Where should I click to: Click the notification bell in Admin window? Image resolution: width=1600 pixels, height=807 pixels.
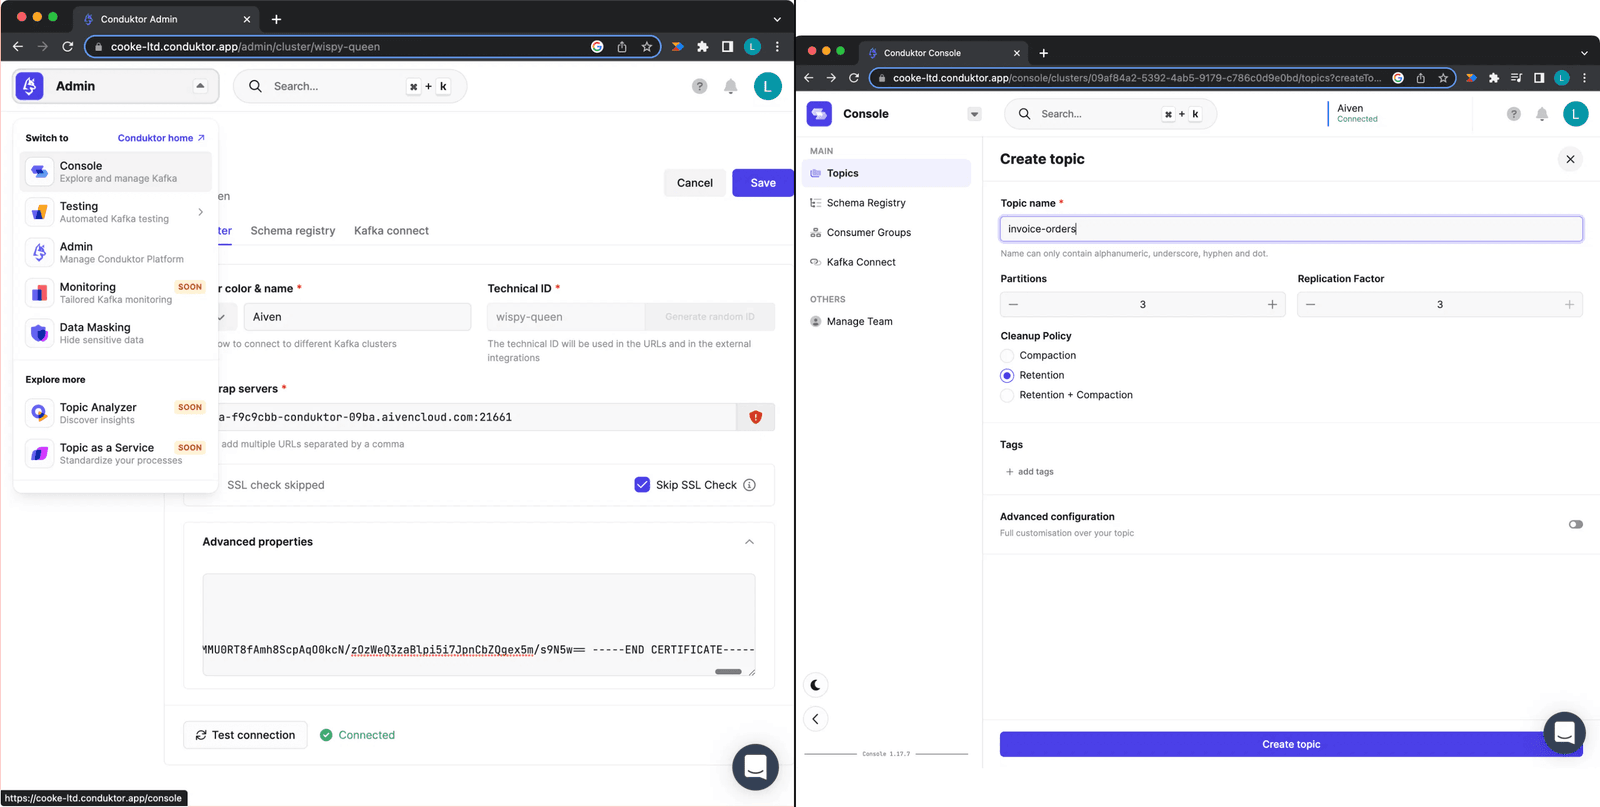coord(731,87)
